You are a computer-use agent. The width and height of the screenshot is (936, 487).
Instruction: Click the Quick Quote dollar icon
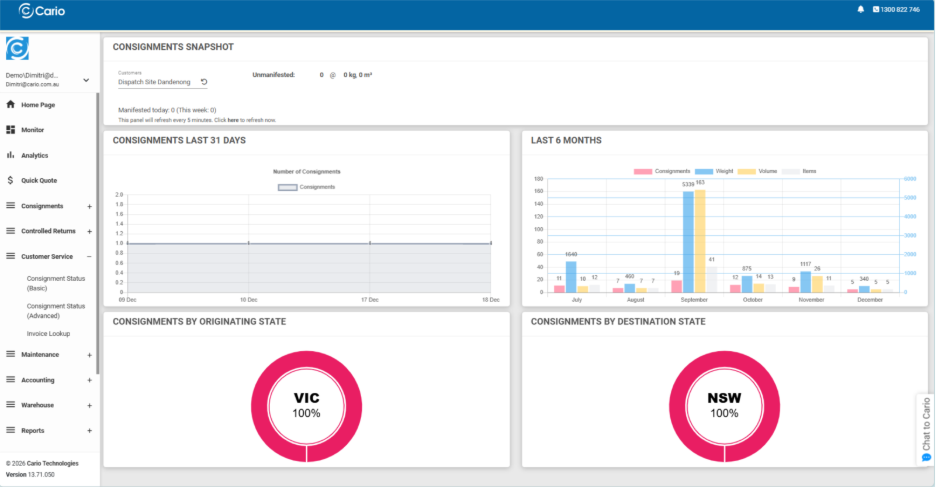pos(11,181)
